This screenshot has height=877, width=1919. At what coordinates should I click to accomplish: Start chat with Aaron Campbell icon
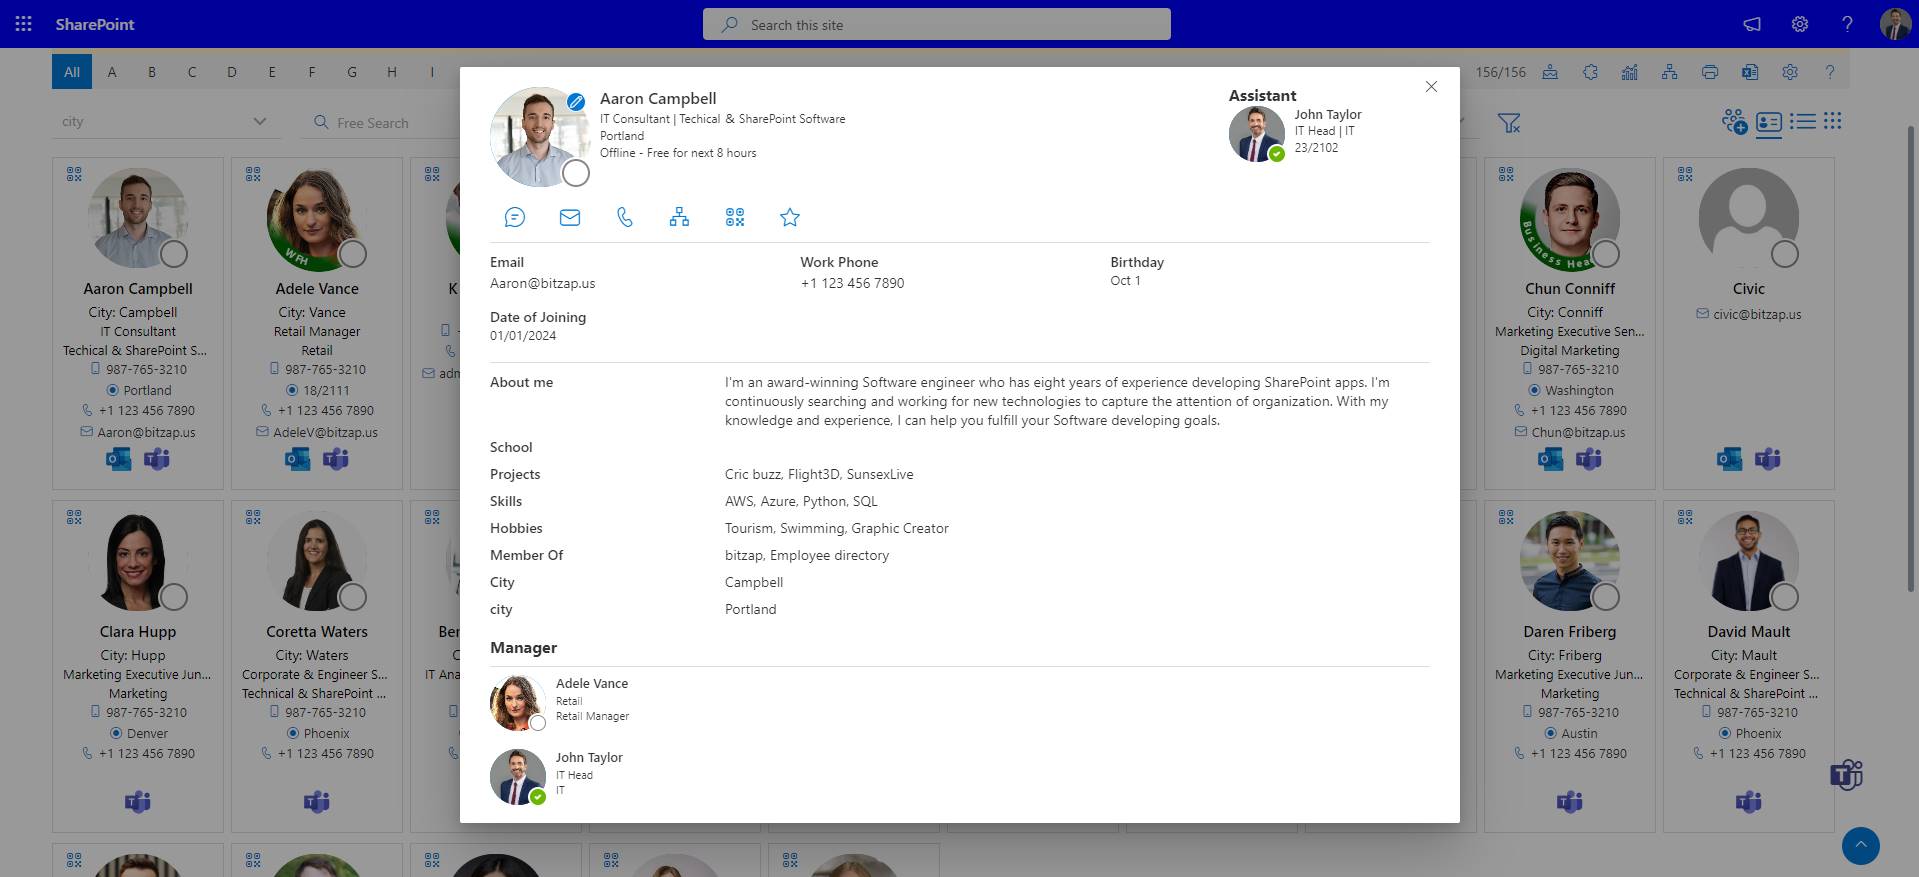(515, 217)
